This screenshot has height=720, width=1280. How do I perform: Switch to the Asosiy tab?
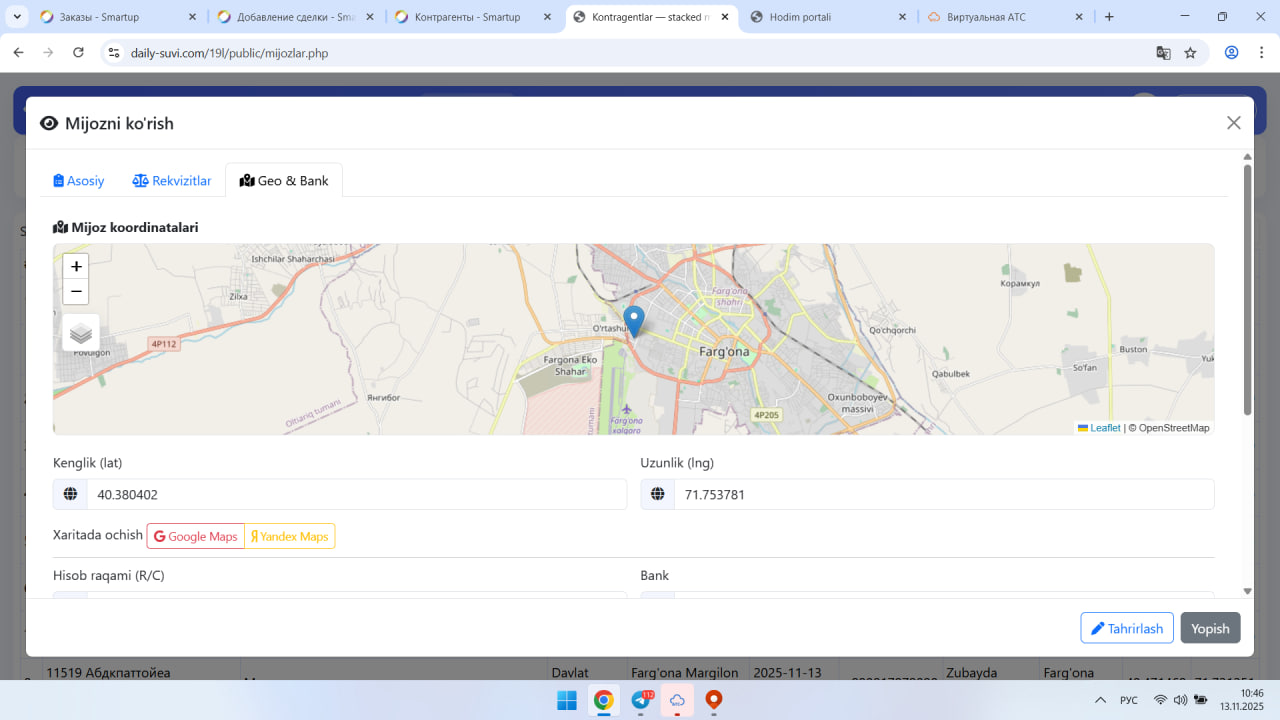(x=79, y=181)
